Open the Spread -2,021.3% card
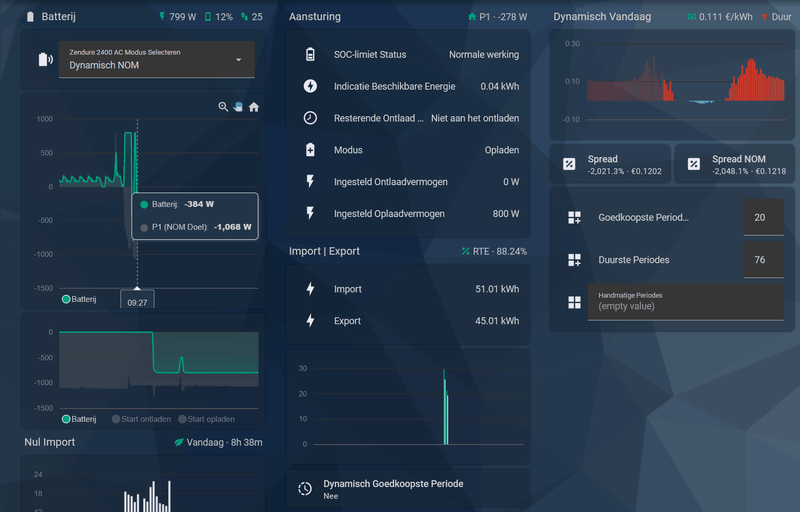Viewport: 800px width, 512px height. pos(610,164)
